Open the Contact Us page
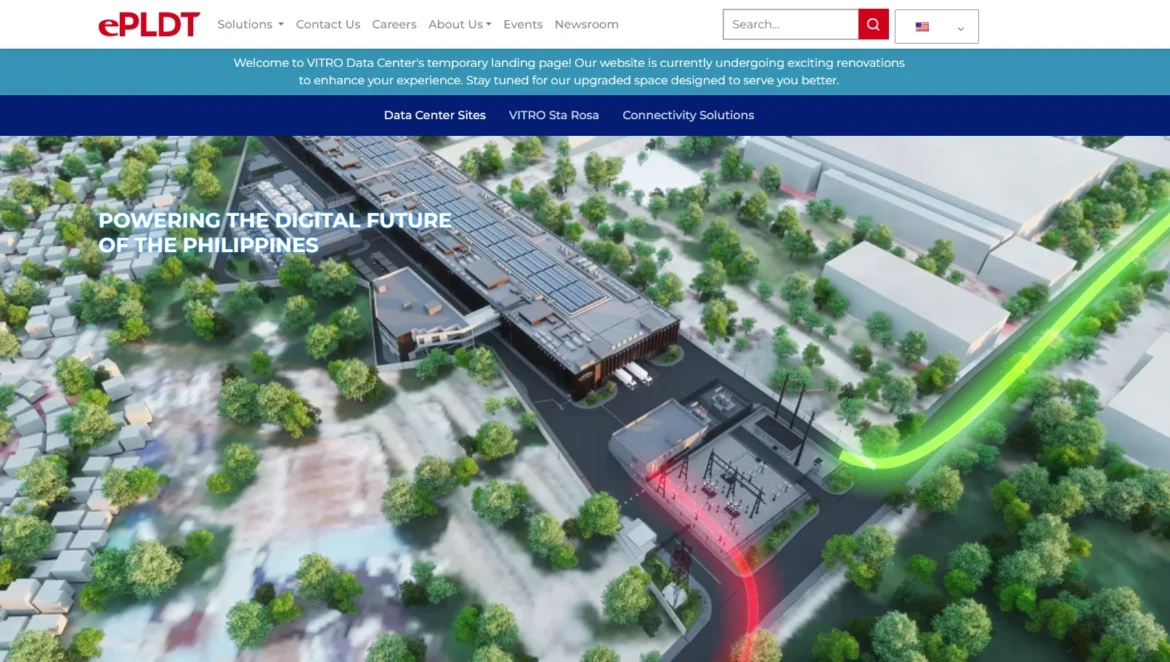The width and height of the screenshot is (1170, 662). pyautogui.click(x=328, y=24)
